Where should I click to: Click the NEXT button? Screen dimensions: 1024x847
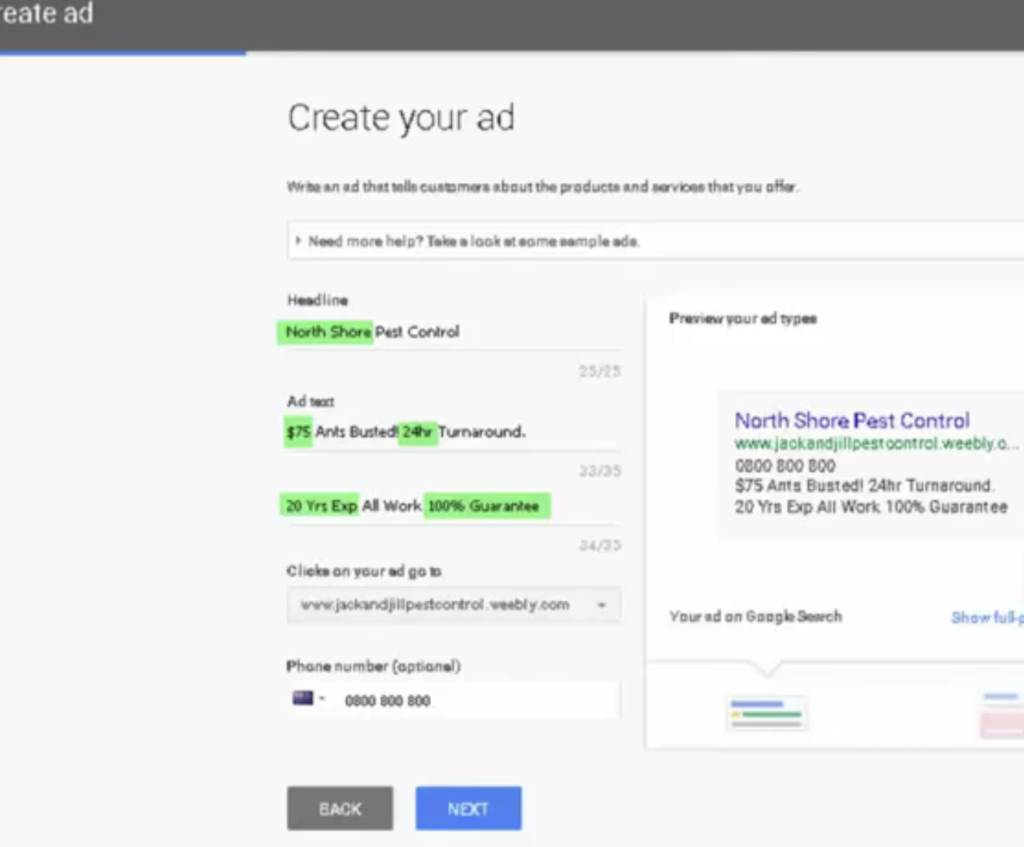(x=468, y=808)
